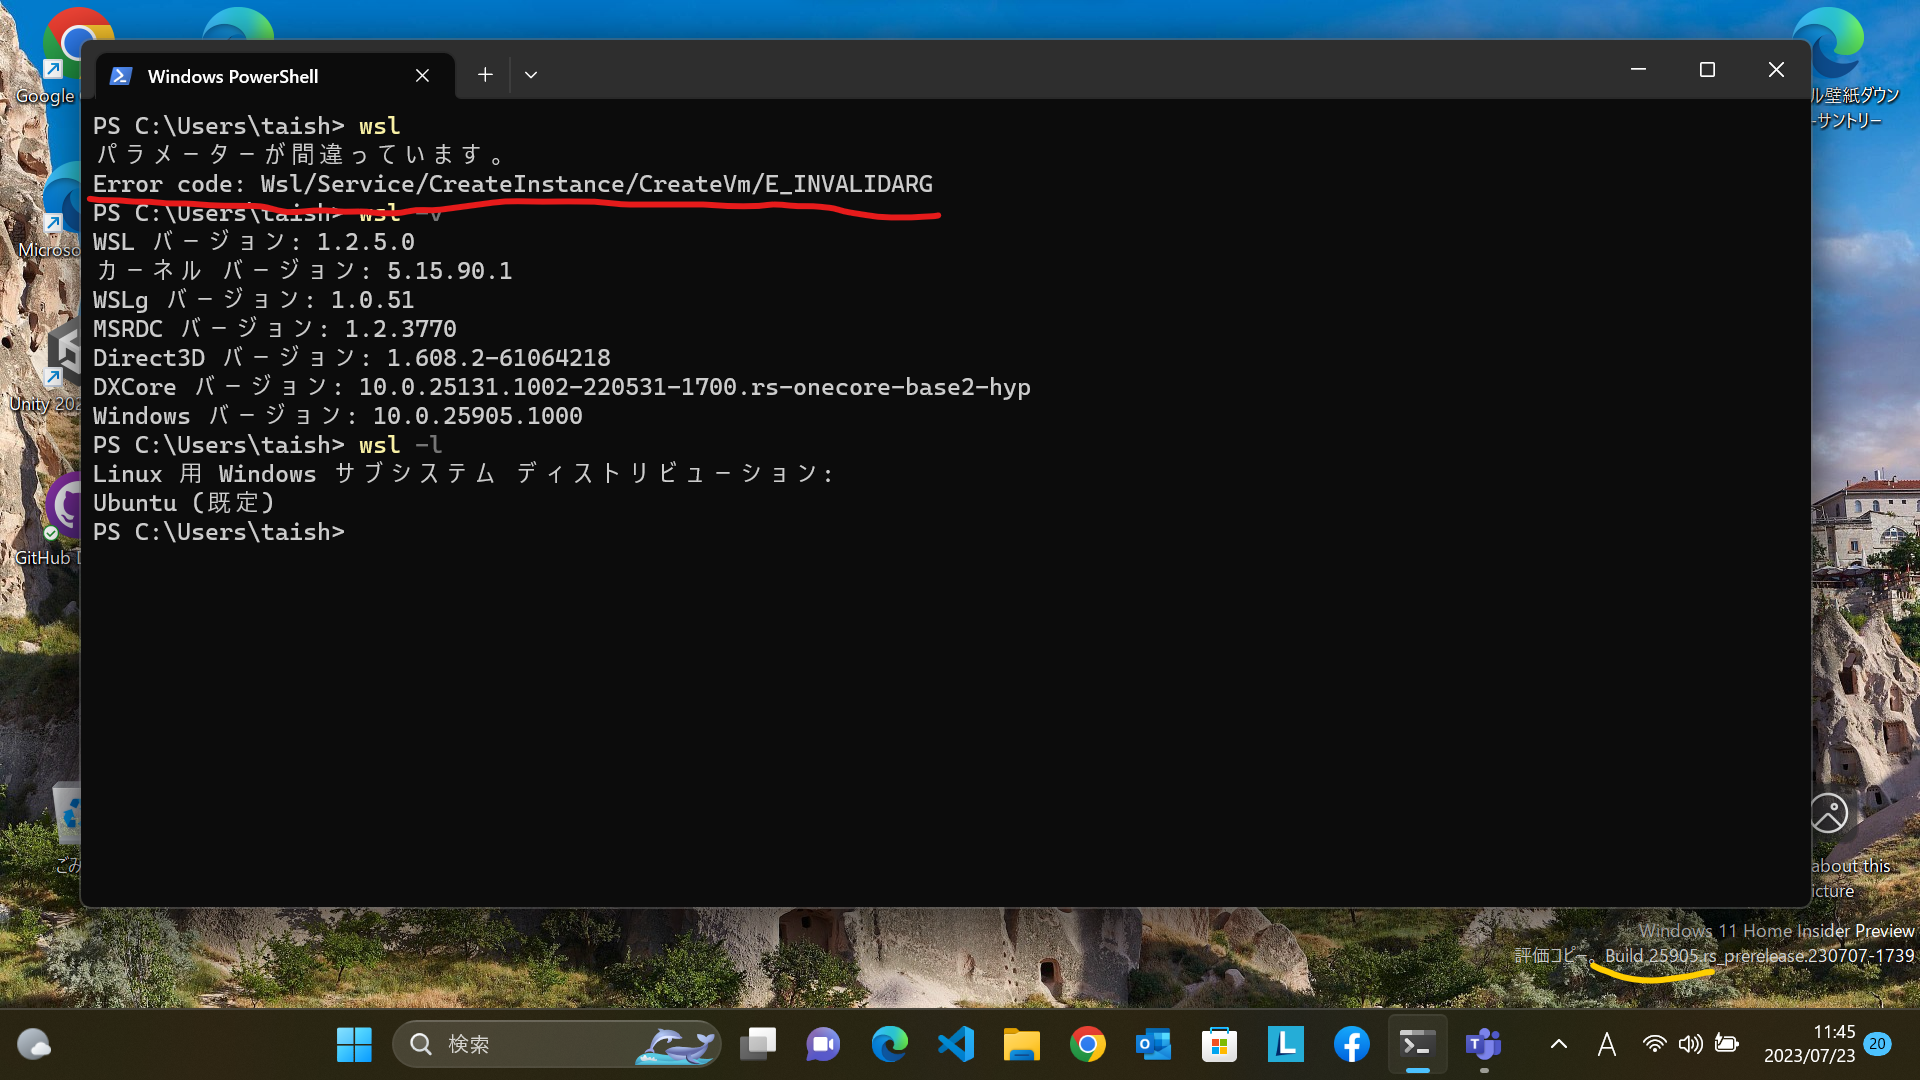
Task: Click the パラメーターが間違っています message
Action: coord(300,155)
